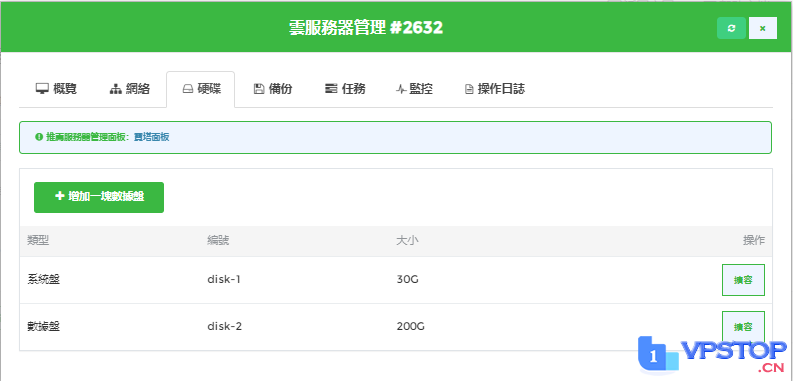Screen dimensions: 793x381
Task: Select the 數據盤 row label
Action: coord(43,326)
